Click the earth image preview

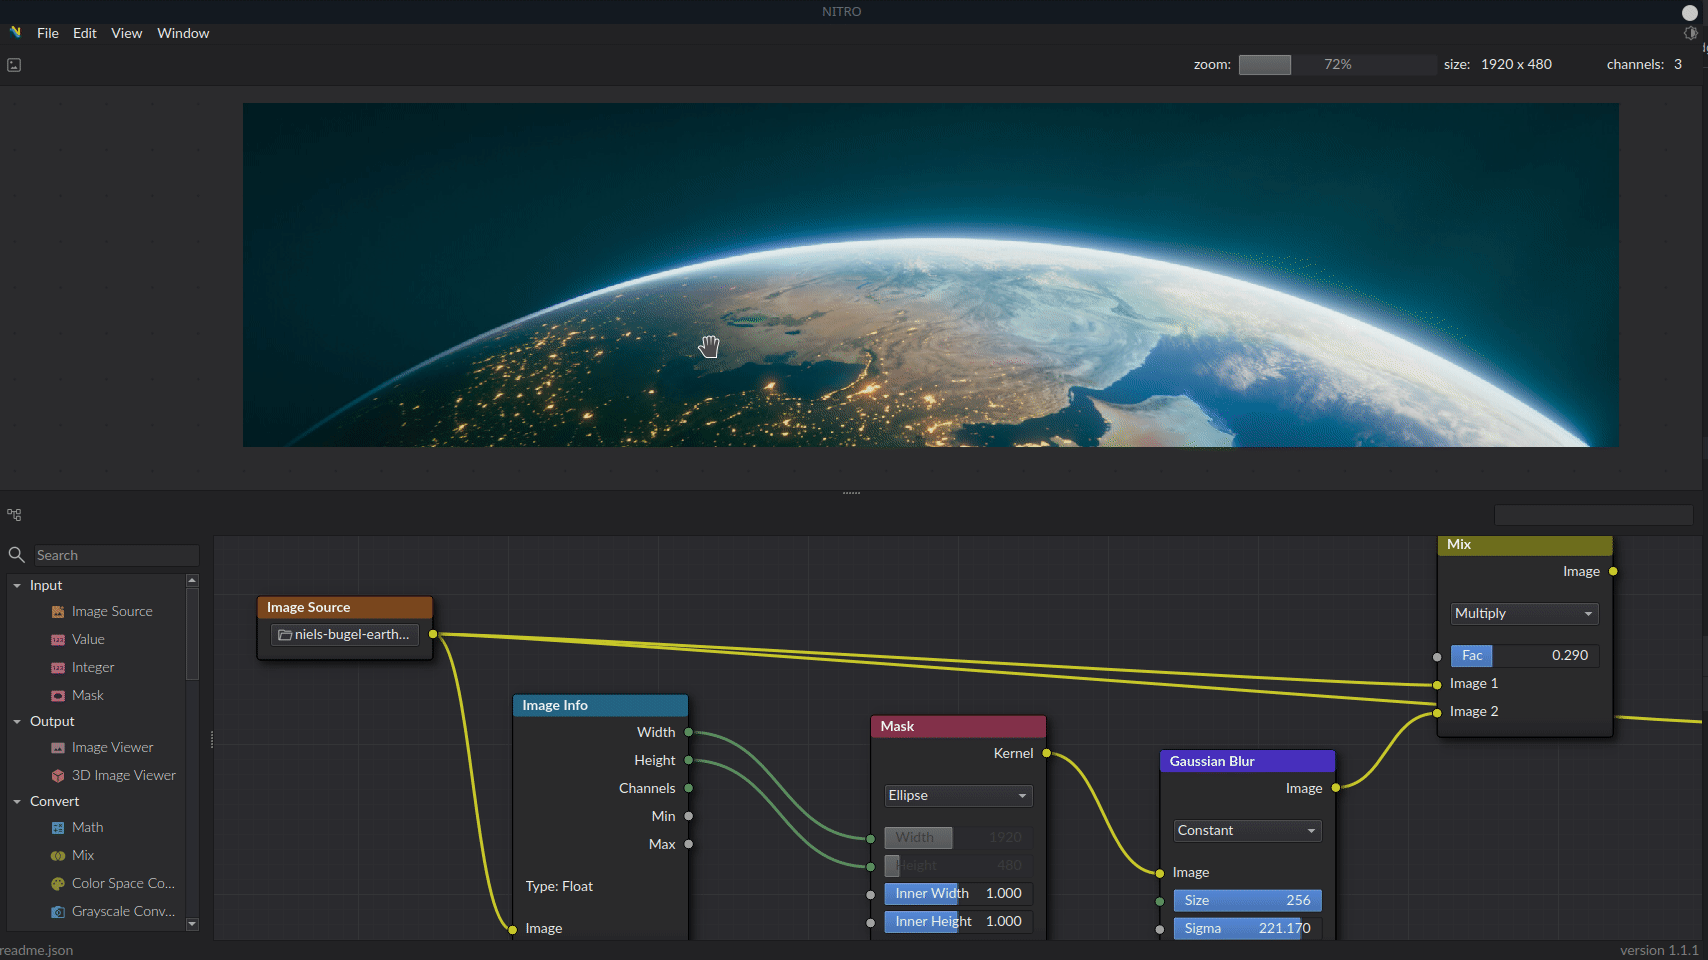(930, 275)
